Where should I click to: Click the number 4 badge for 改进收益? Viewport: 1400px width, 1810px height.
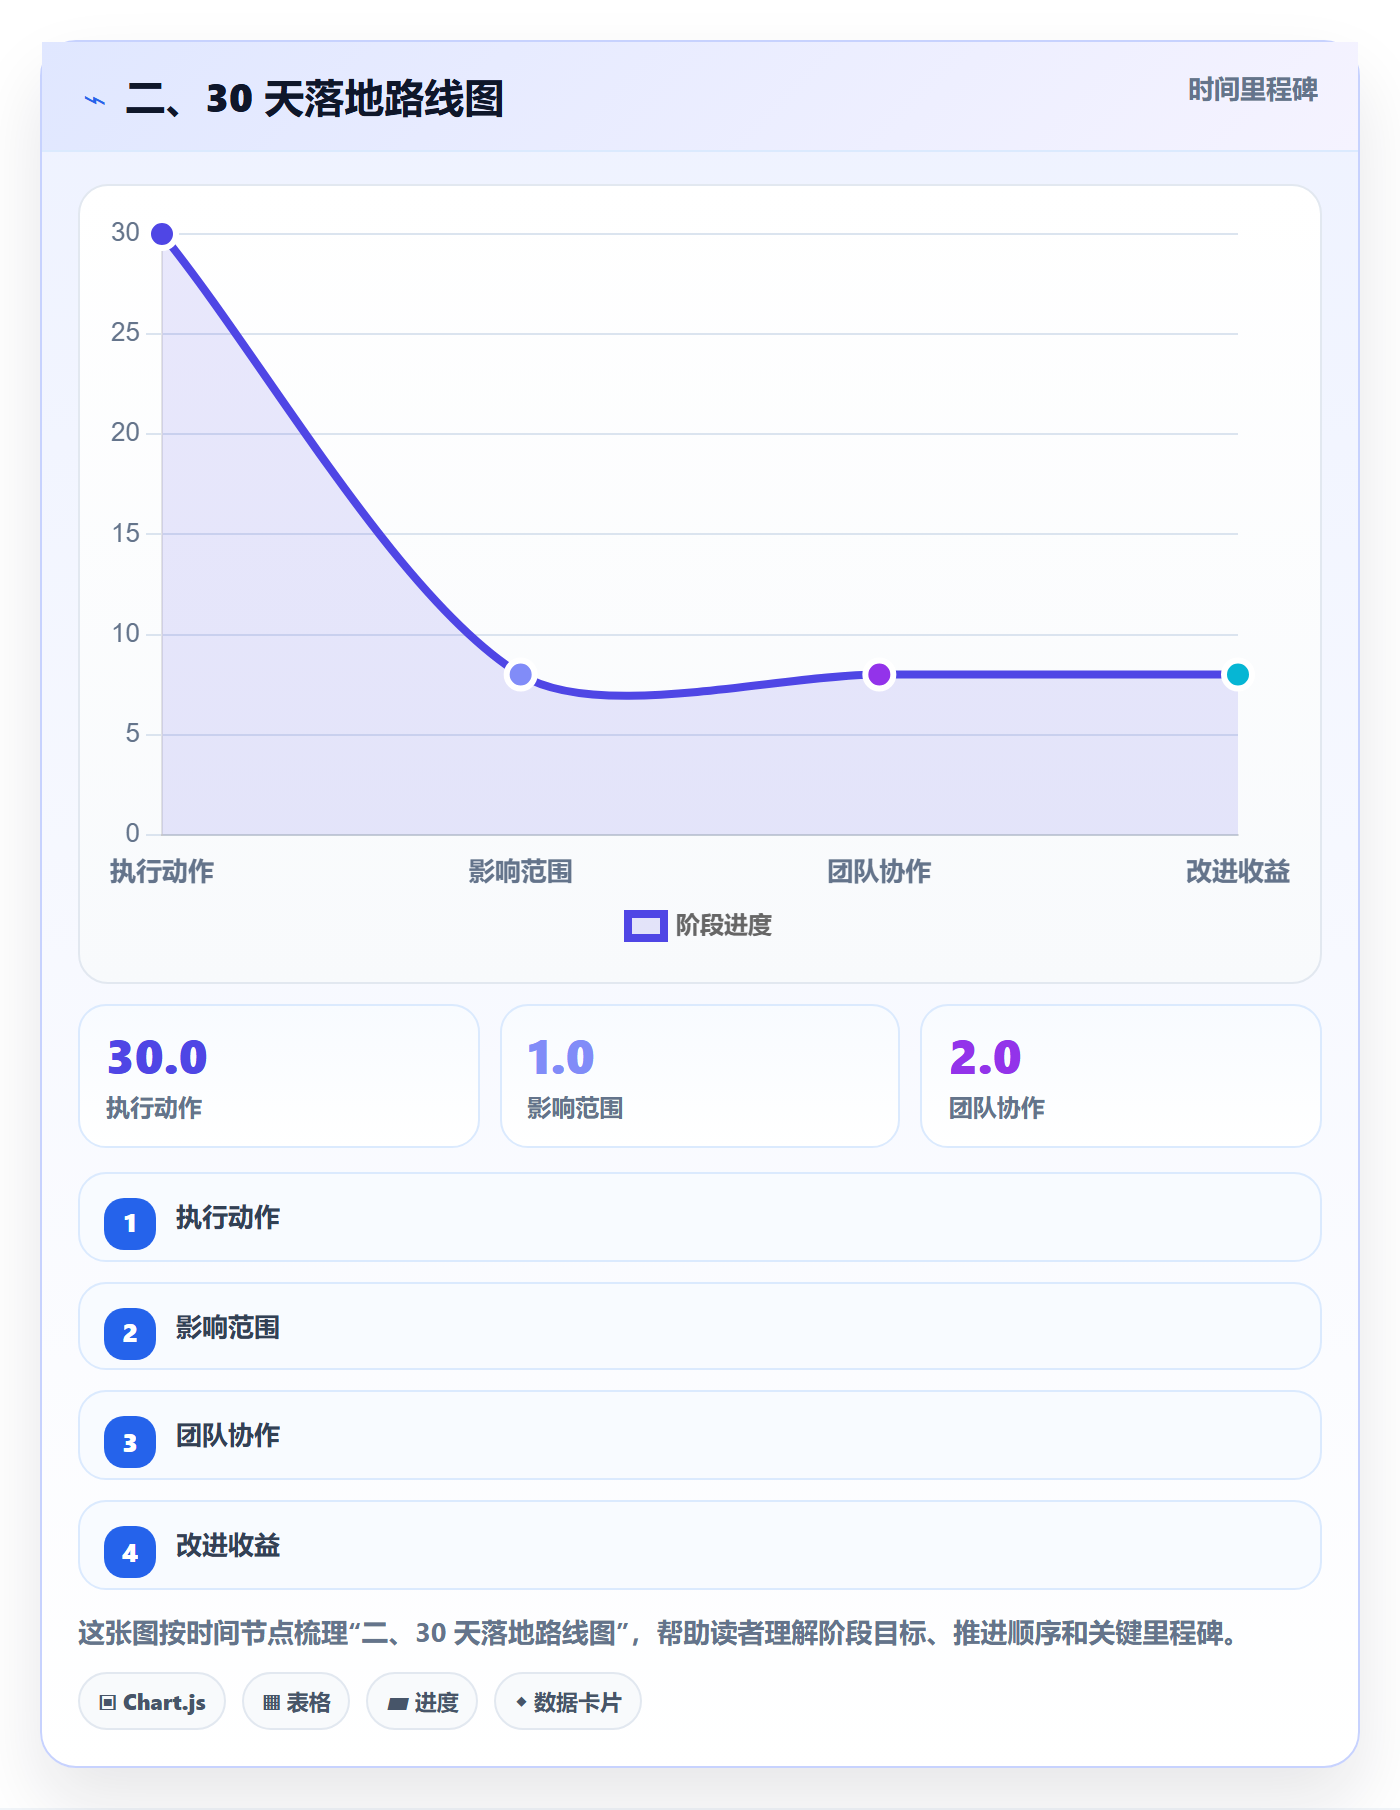point(130,1552)
